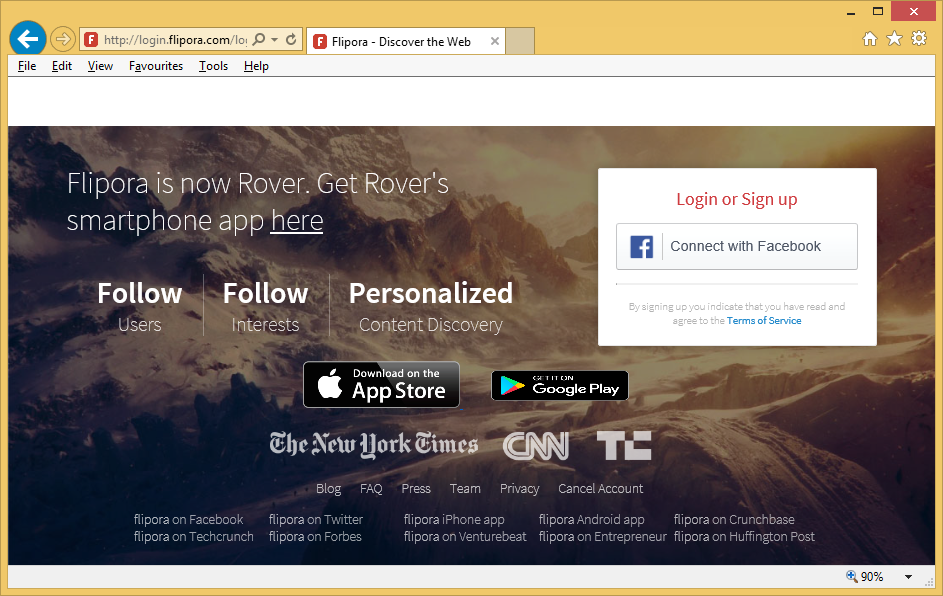This screenshot has height=596, width=943.
Task: Click Get it on Google Play badge
Action: point(560,386)
